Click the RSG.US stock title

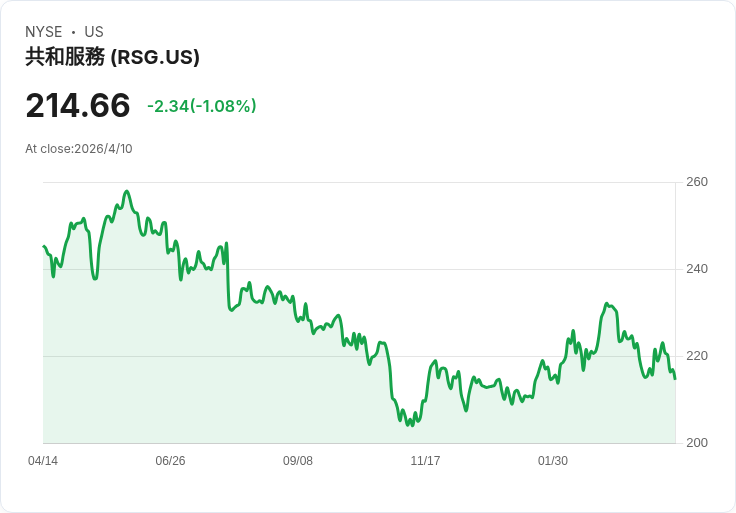click(x=112, y=57)
